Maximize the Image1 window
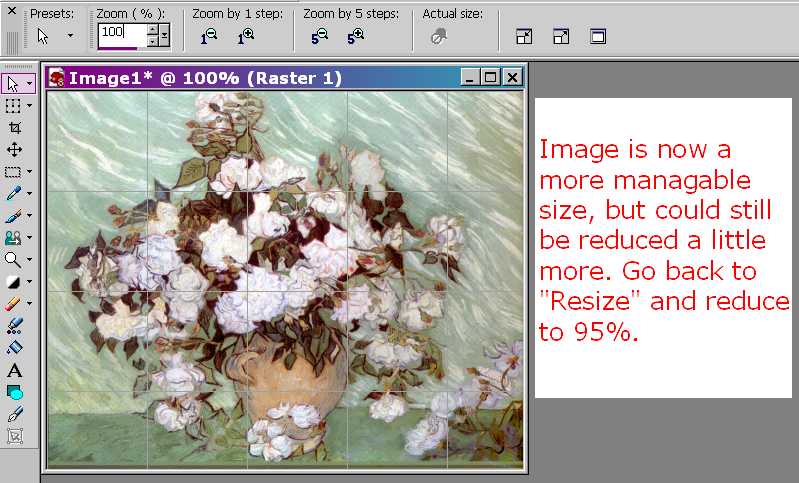 coord(491,77)
